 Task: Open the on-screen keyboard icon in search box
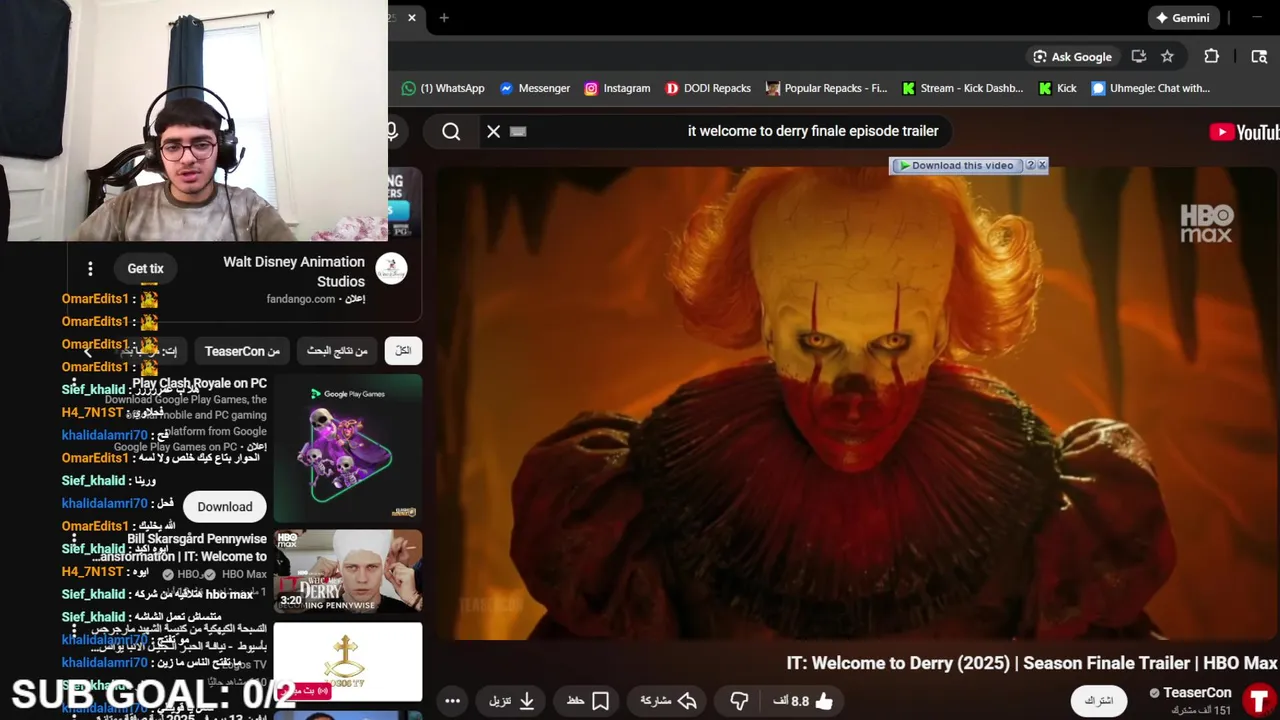(518, 131)
